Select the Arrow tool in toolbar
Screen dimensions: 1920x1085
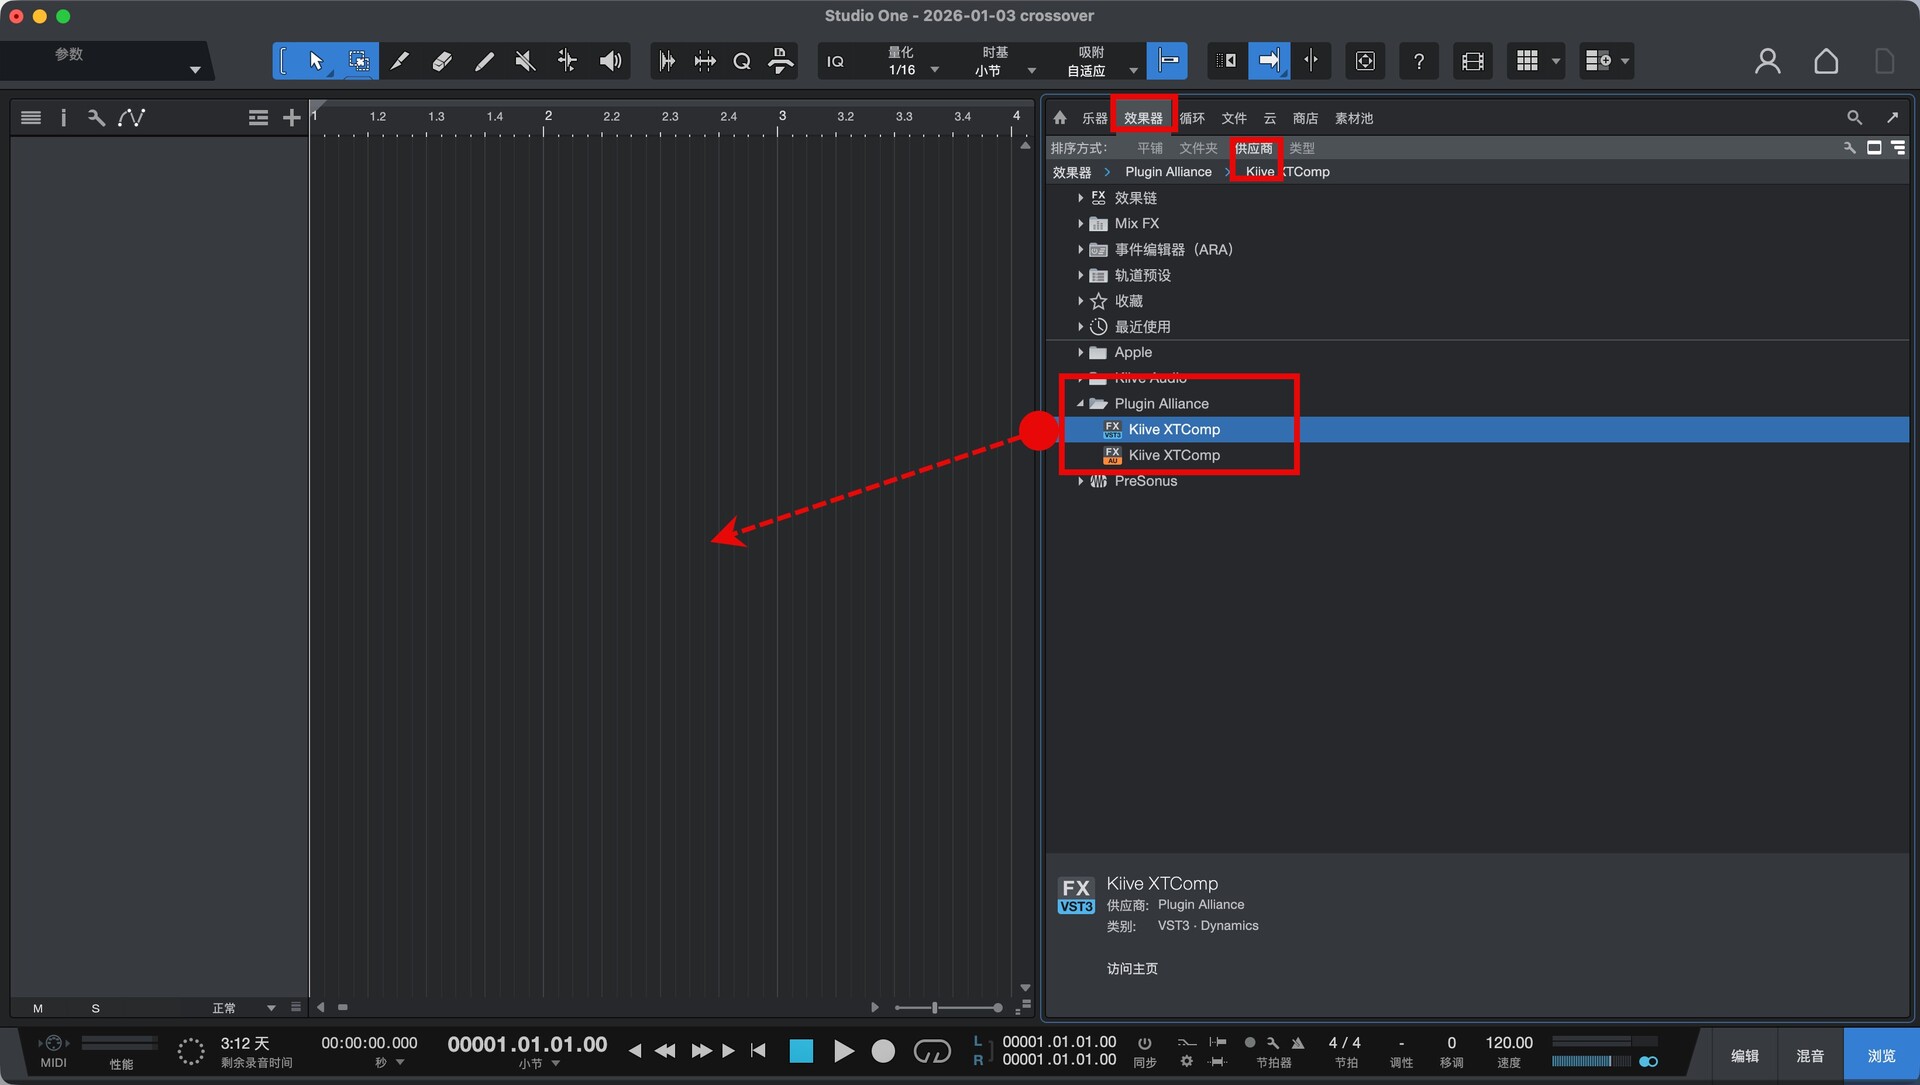316,61
